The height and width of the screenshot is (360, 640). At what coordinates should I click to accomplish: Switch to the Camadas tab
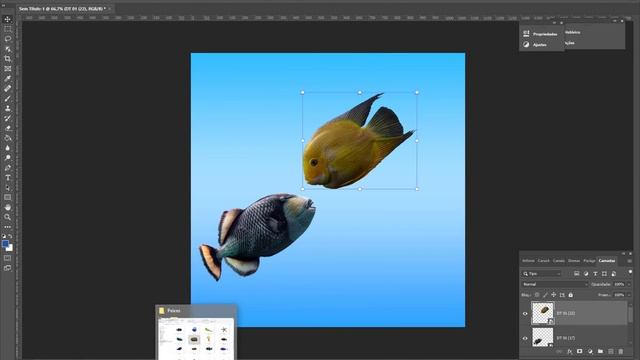pyautogui.click(x=607, y=260)
